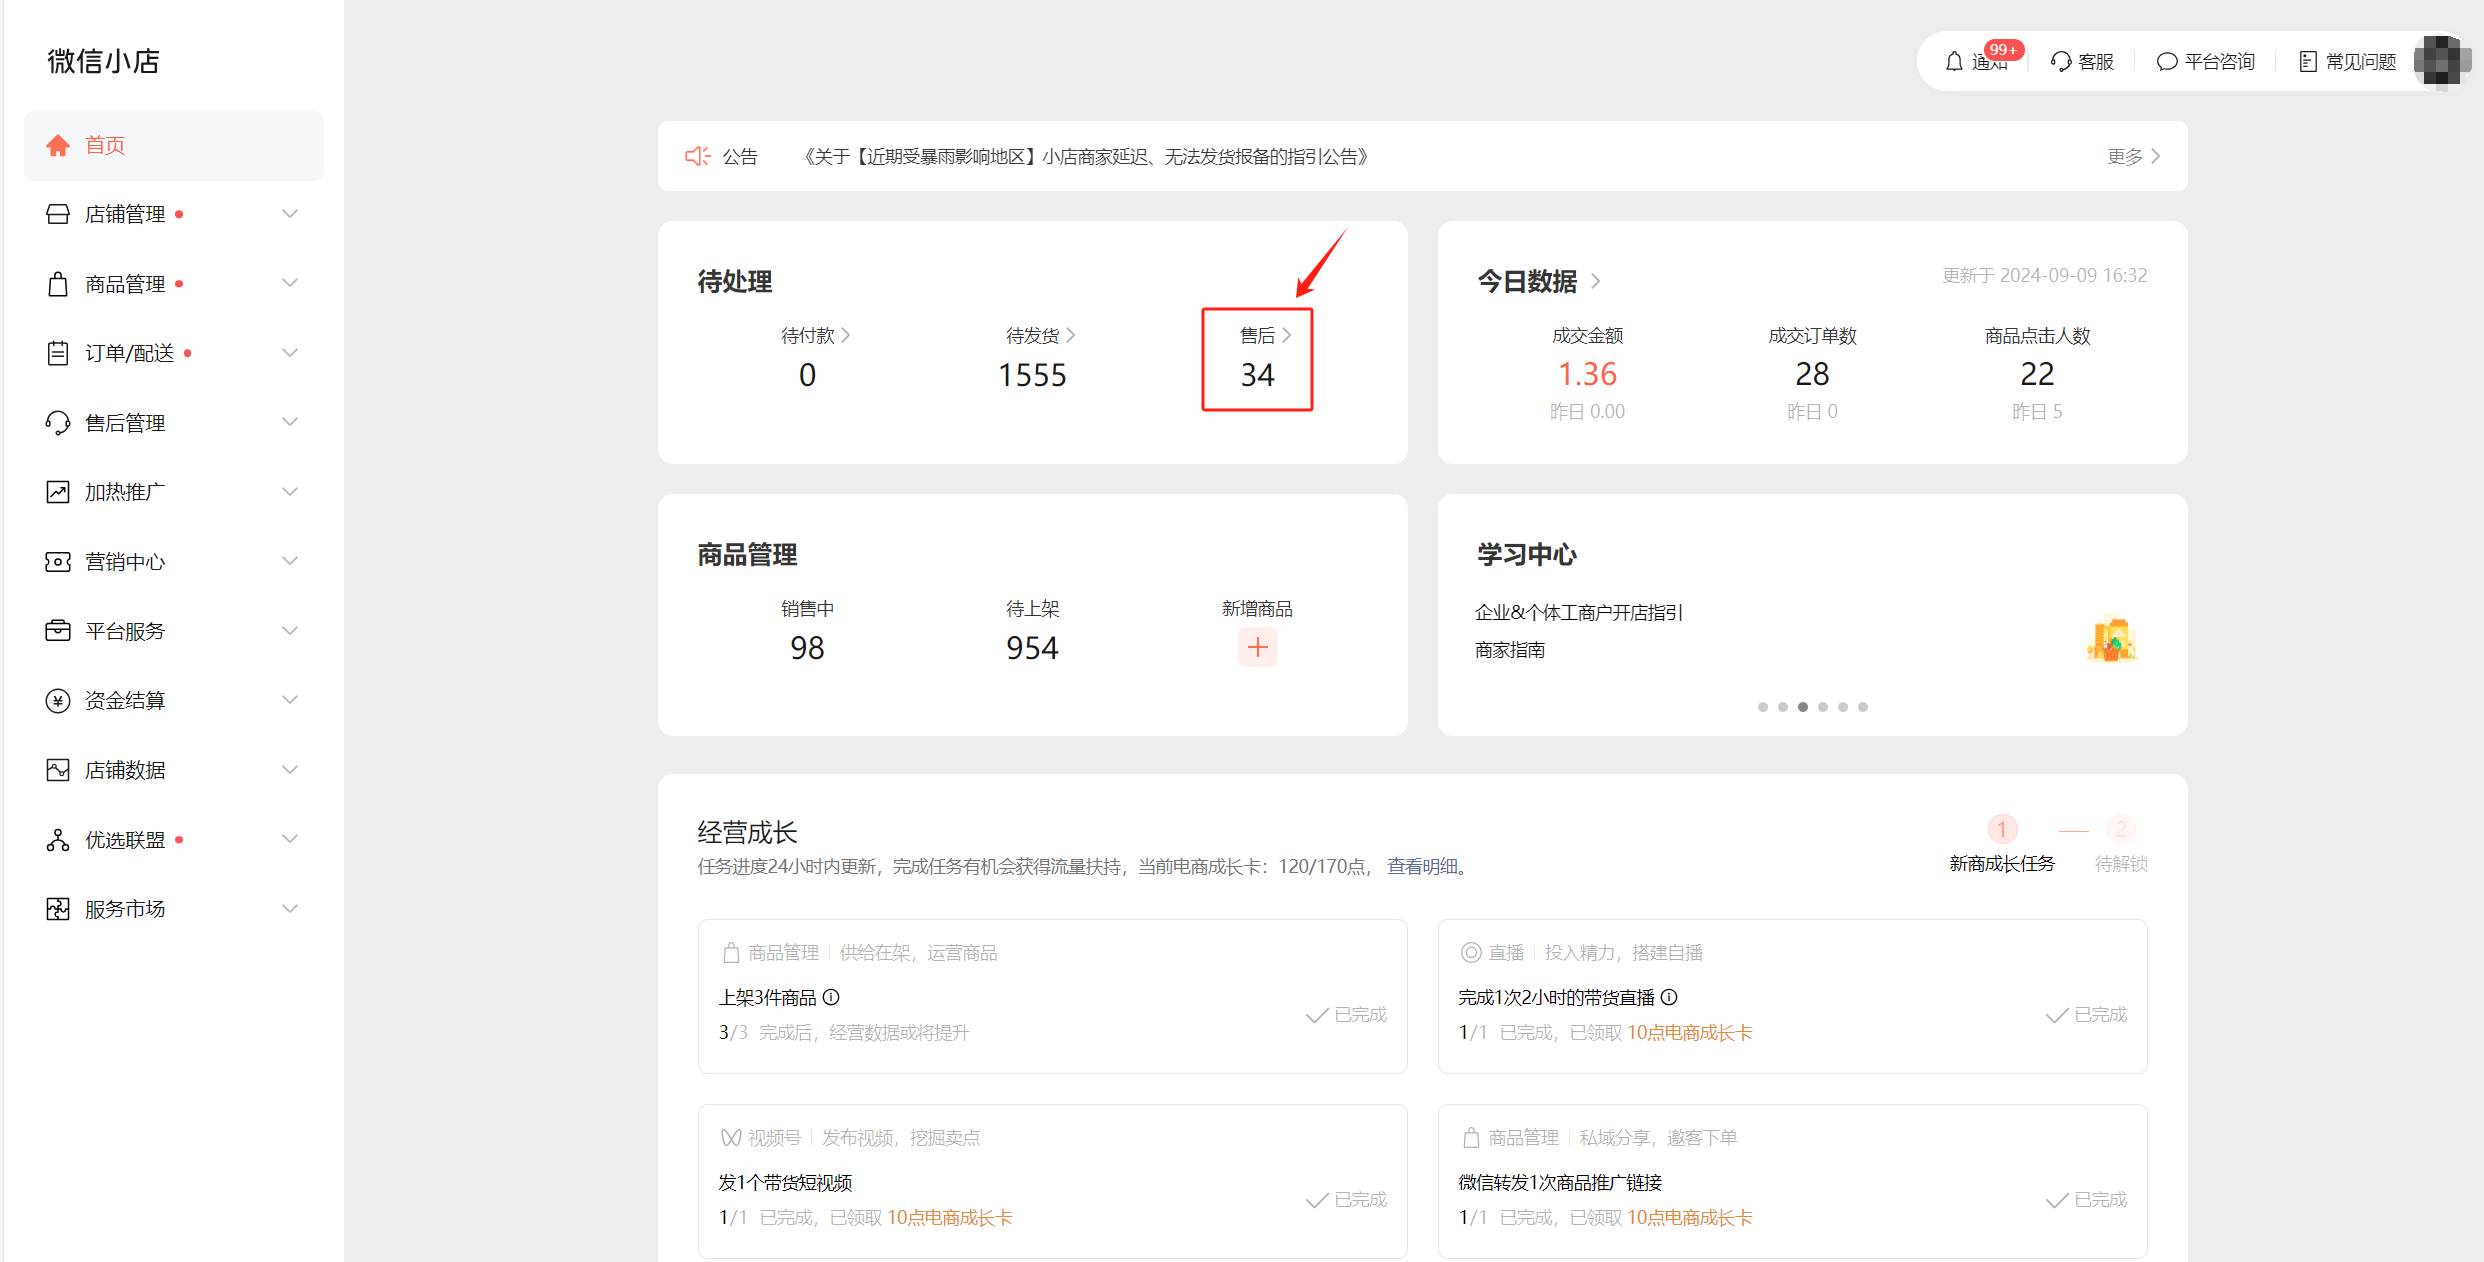Click the third carousel dot in 学习中心
The image size is (2484, 1262).
click(x=1802, y=706)
